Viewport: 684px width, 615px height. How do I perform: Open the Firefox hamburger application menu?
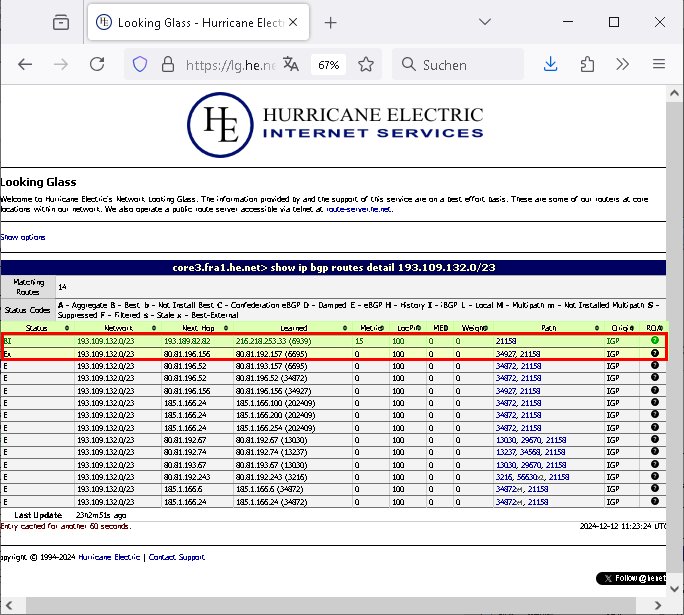click(658, 64)
